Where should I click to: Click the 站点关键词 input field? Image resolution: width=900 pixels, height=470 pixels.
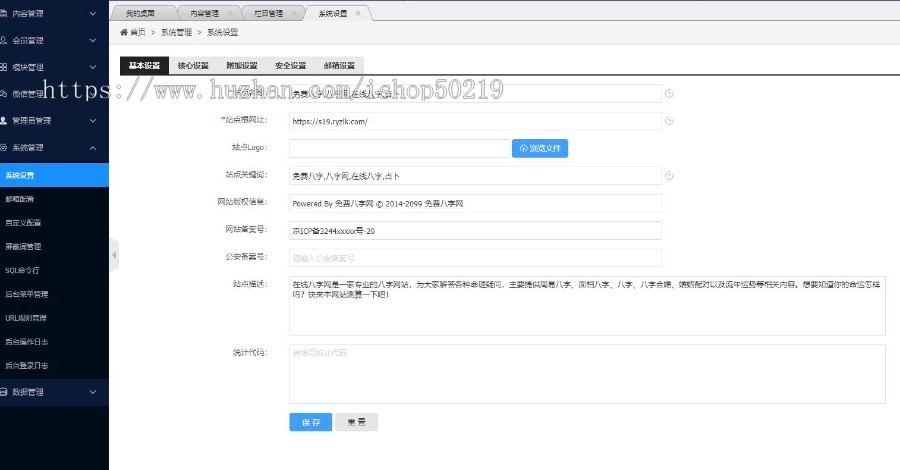point(475,176)
